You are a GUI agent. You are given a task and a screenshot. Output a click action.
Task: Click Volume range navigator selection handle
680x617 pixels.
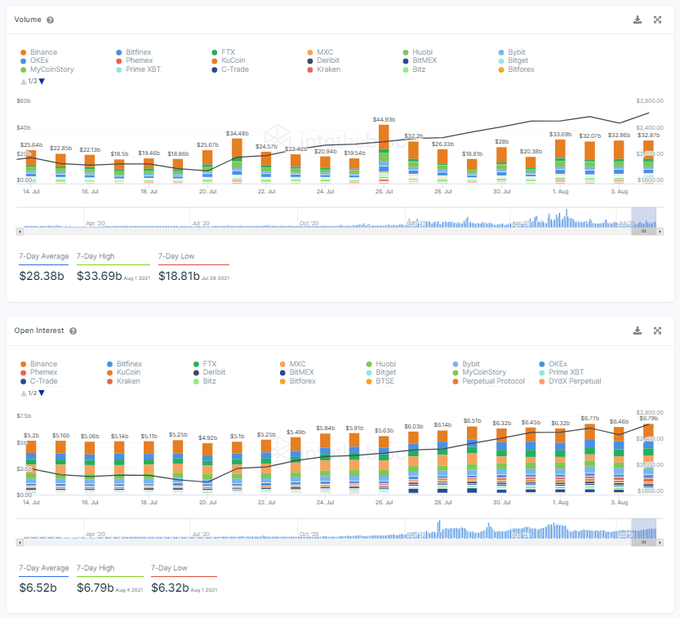click(x=644, y=231)
